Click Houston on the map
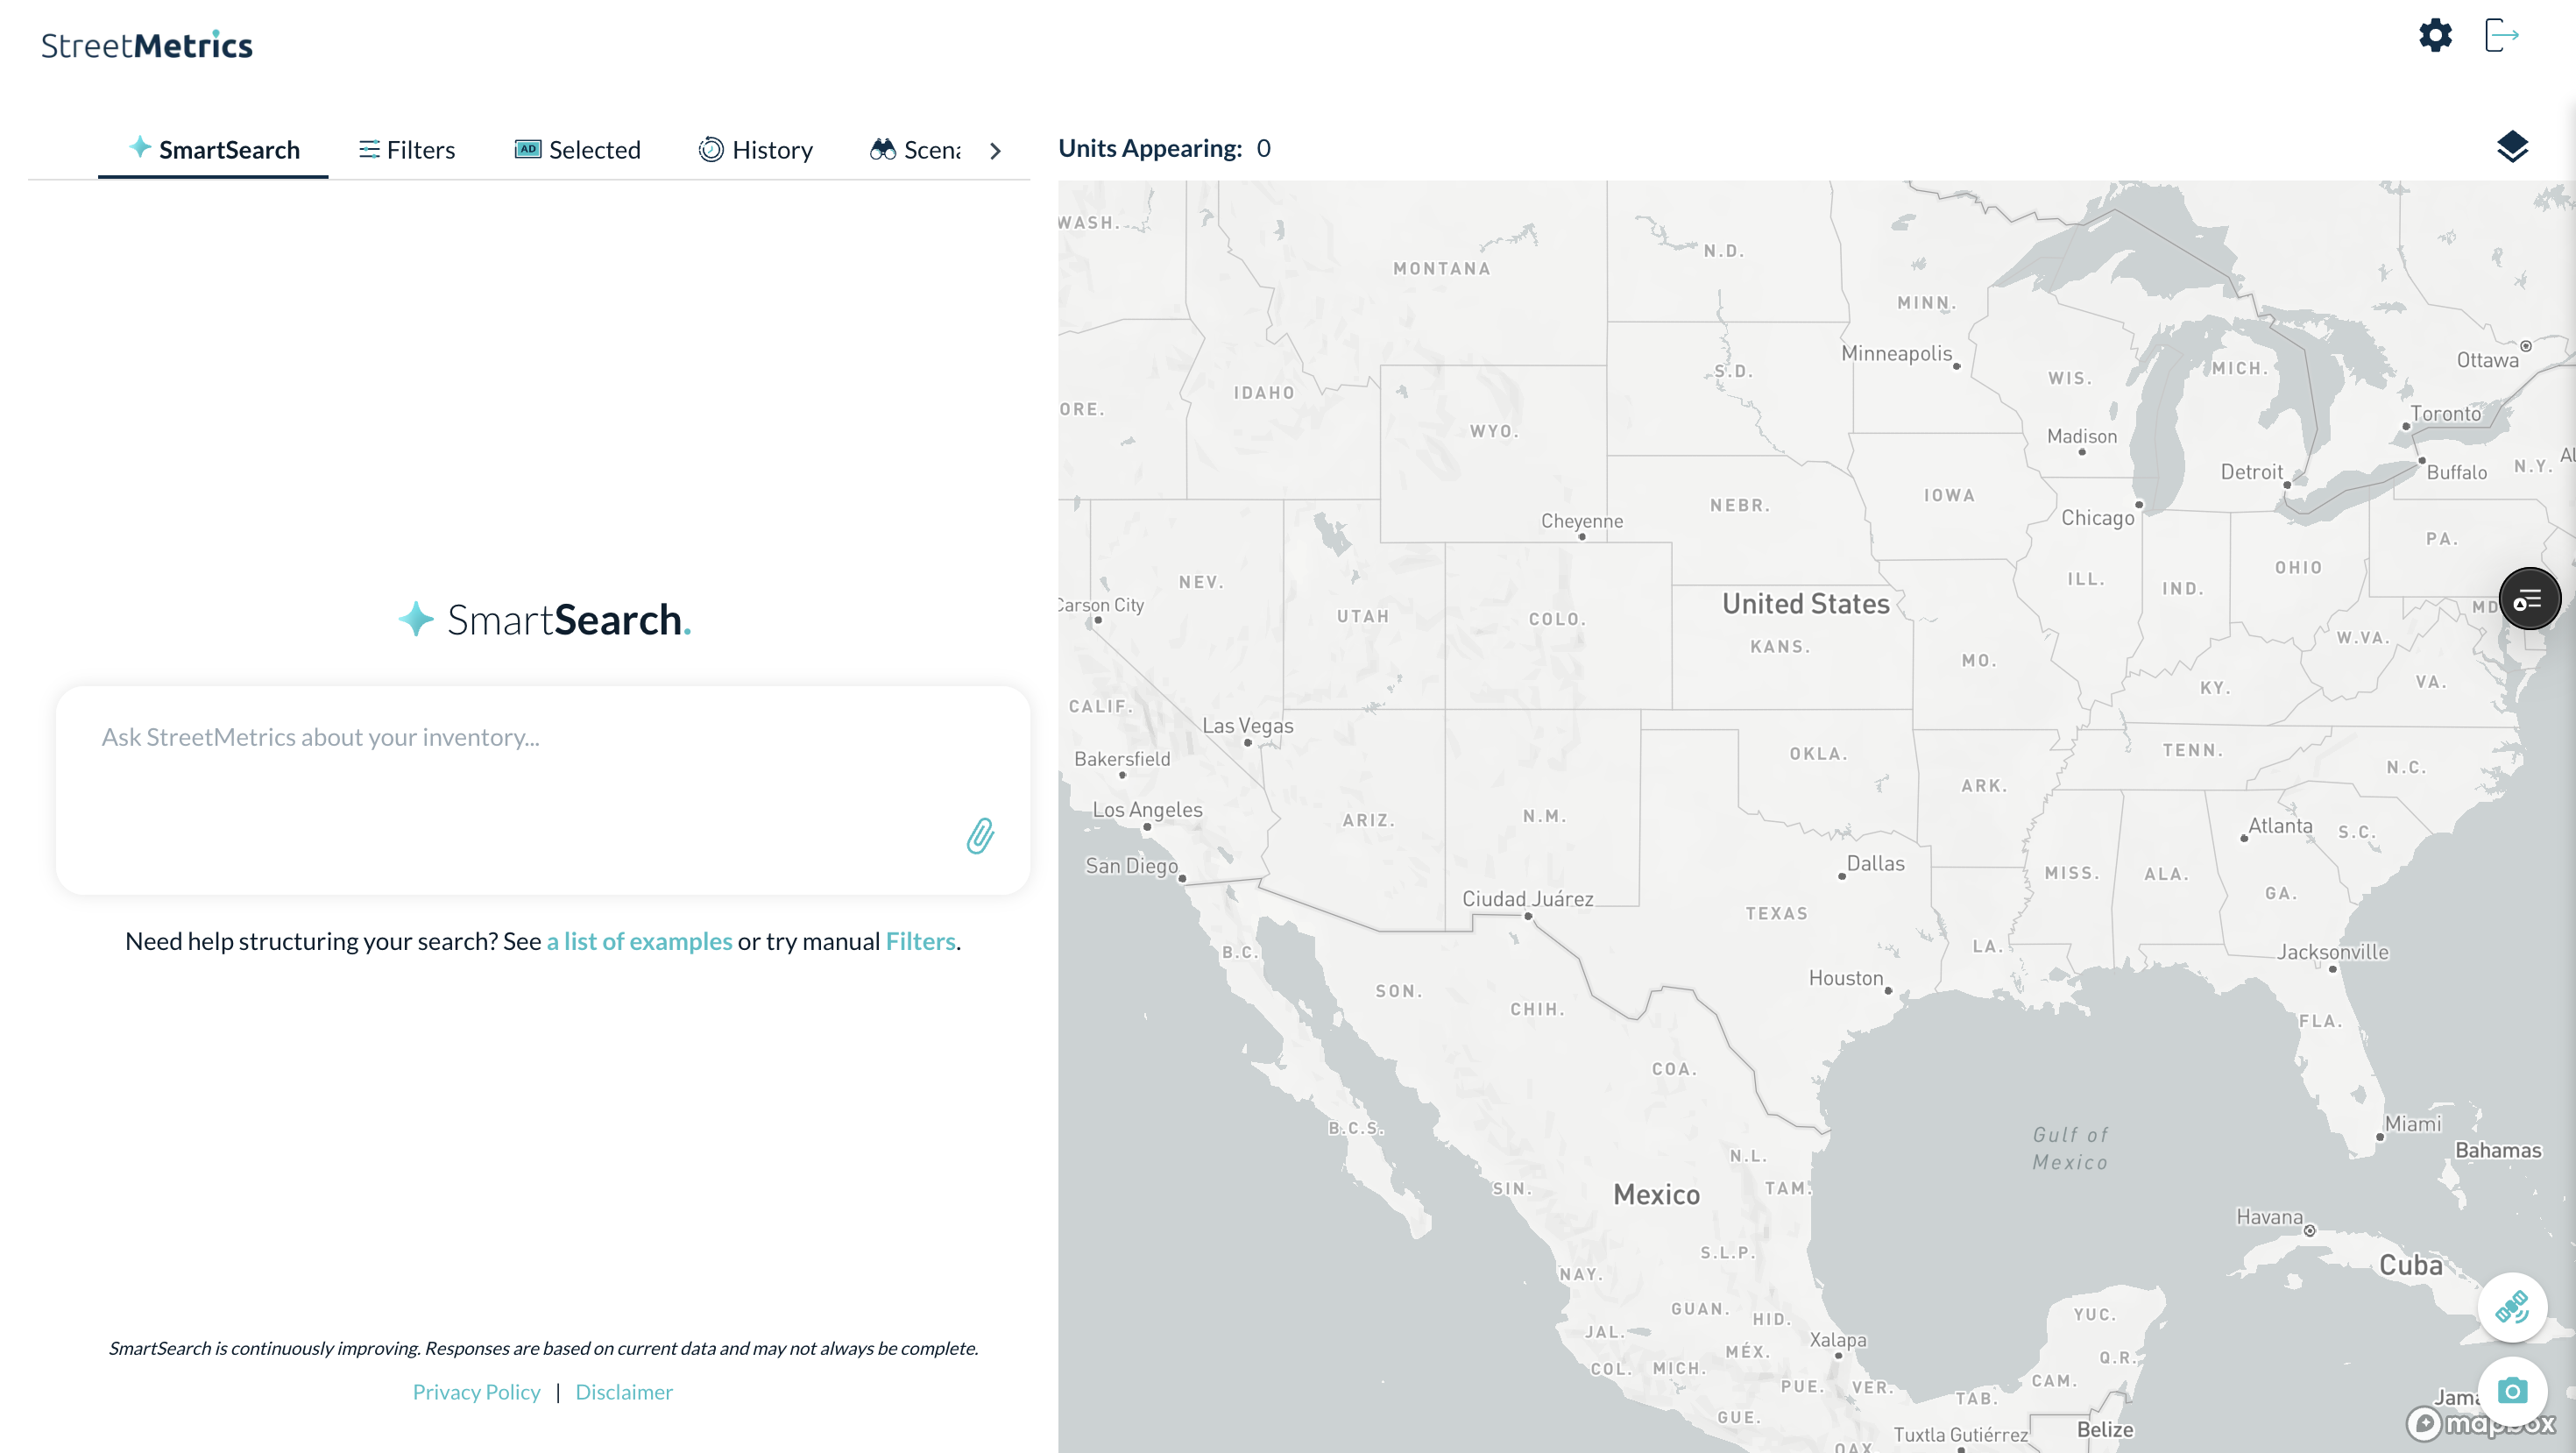The image size is (2576, 1453). 1845,978
